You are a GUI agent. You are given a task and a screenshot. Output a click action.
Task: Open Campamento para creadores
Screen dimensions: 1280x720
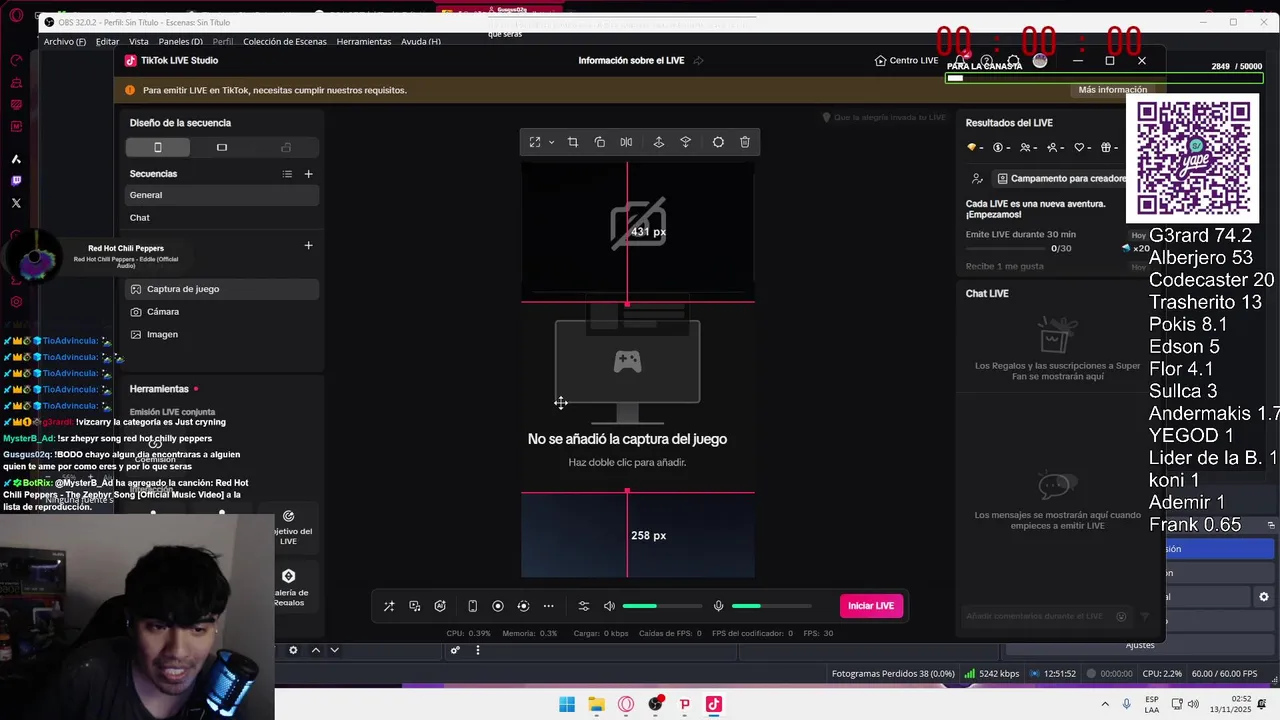tap(1061, 179)
